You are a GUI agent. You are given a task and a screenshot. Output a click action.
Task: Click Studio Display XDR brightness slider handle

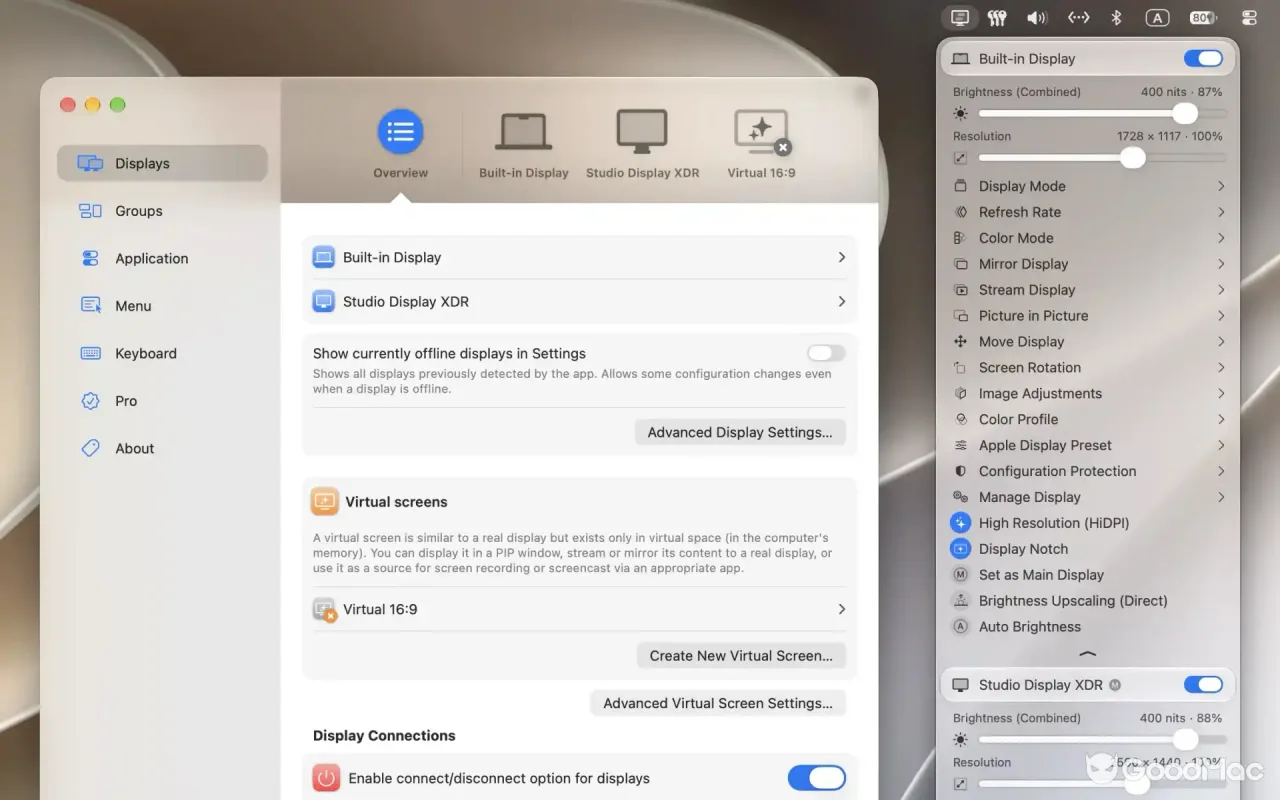click(x=1186, y=739)
